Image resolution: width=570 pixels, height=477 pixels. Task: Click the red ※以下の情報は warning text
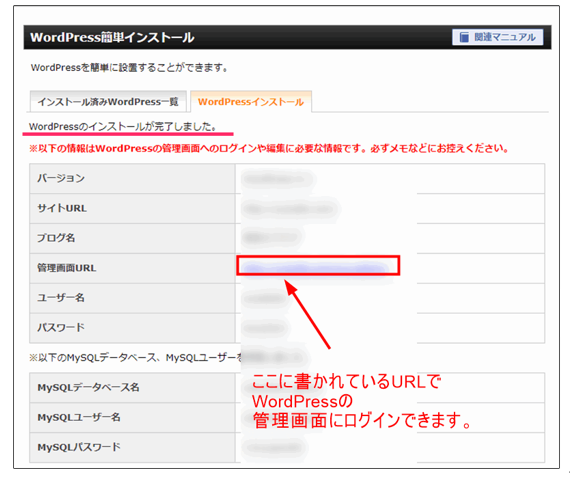(269, 148)
